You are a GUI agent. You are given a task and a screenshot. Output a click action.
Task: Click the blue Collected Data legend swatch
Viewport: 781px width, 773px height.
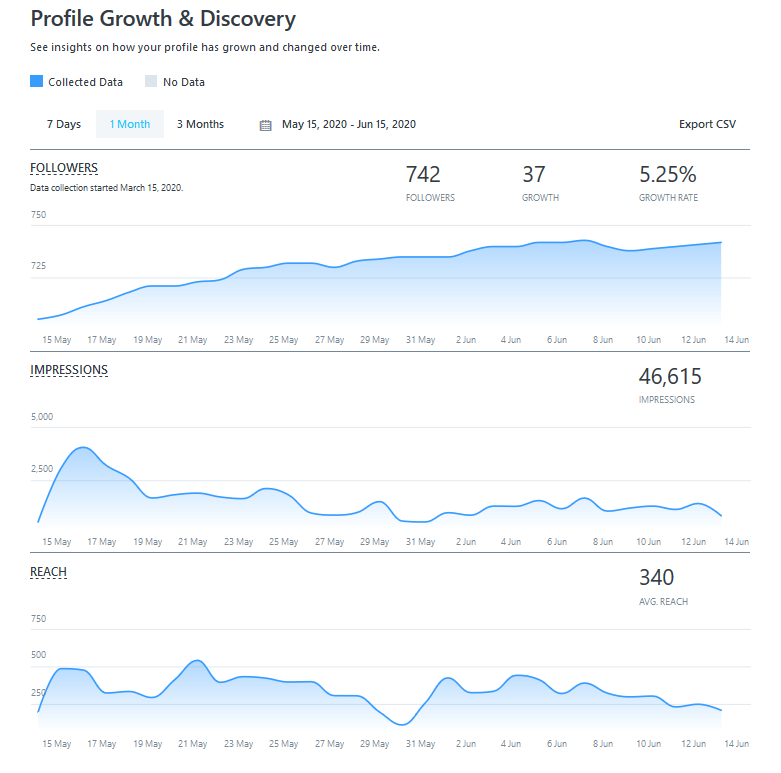[37, 82]
